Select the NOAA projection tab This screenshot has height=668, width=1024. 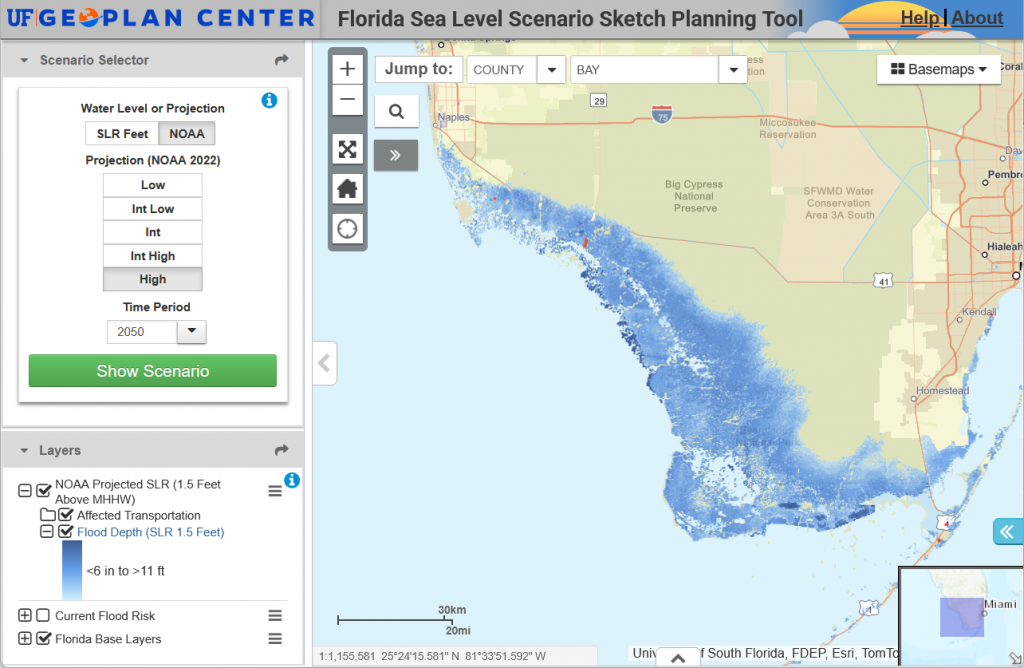186,133
